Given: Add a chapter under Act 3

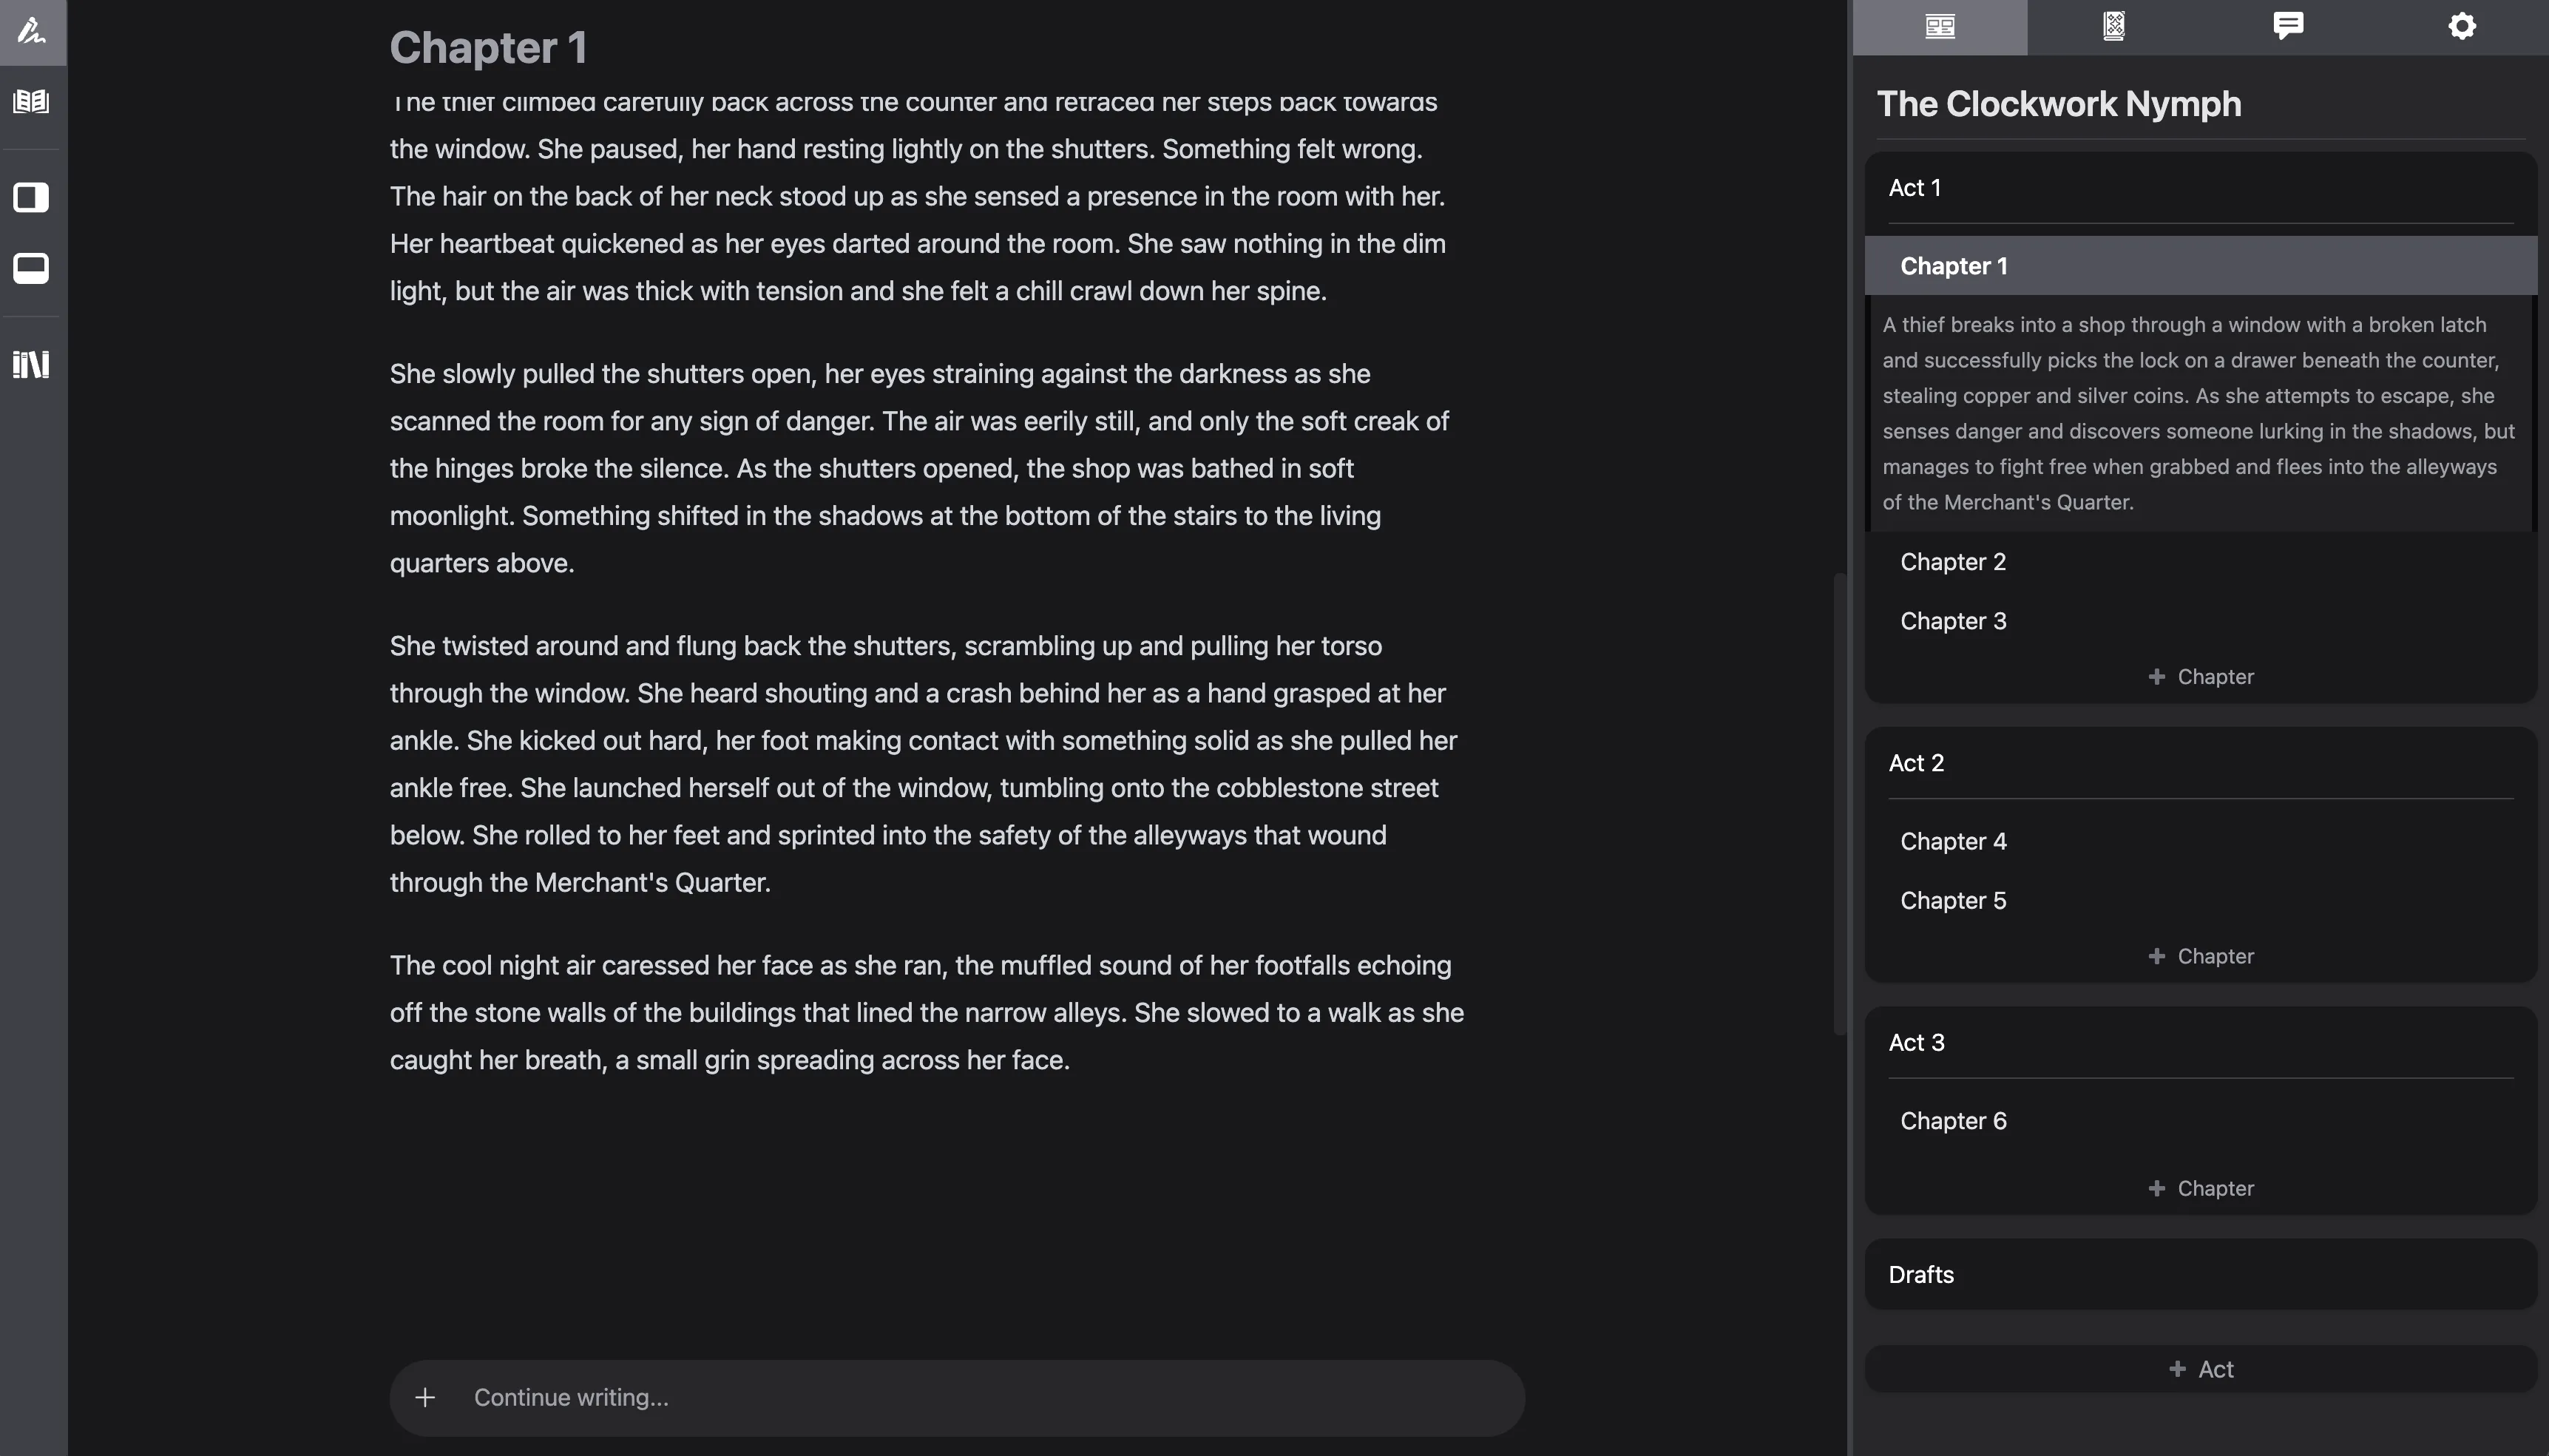Looking at the screenshot, I should pos(2201,1188).
